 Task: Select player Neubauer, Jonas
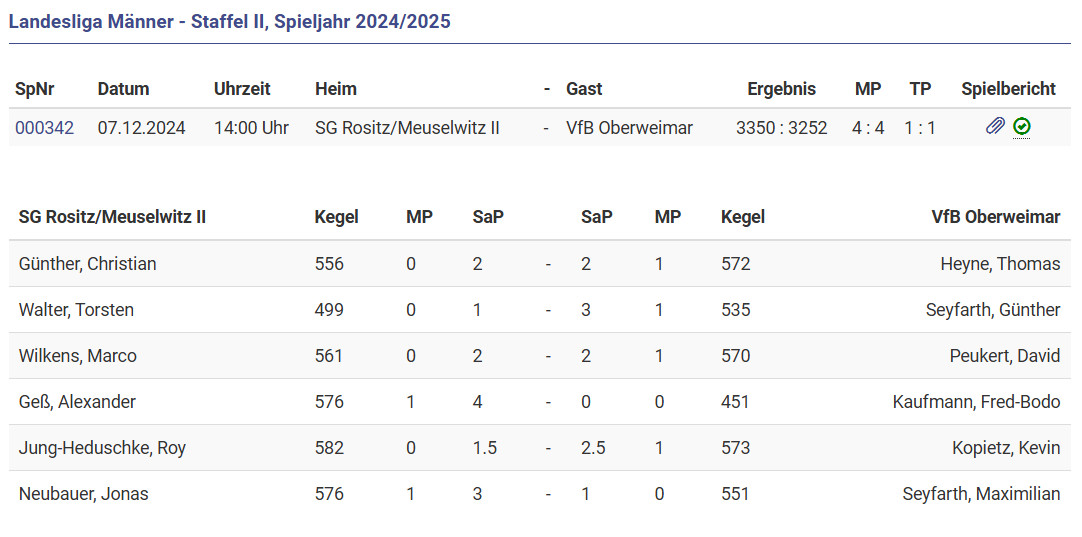coord(83,494)
